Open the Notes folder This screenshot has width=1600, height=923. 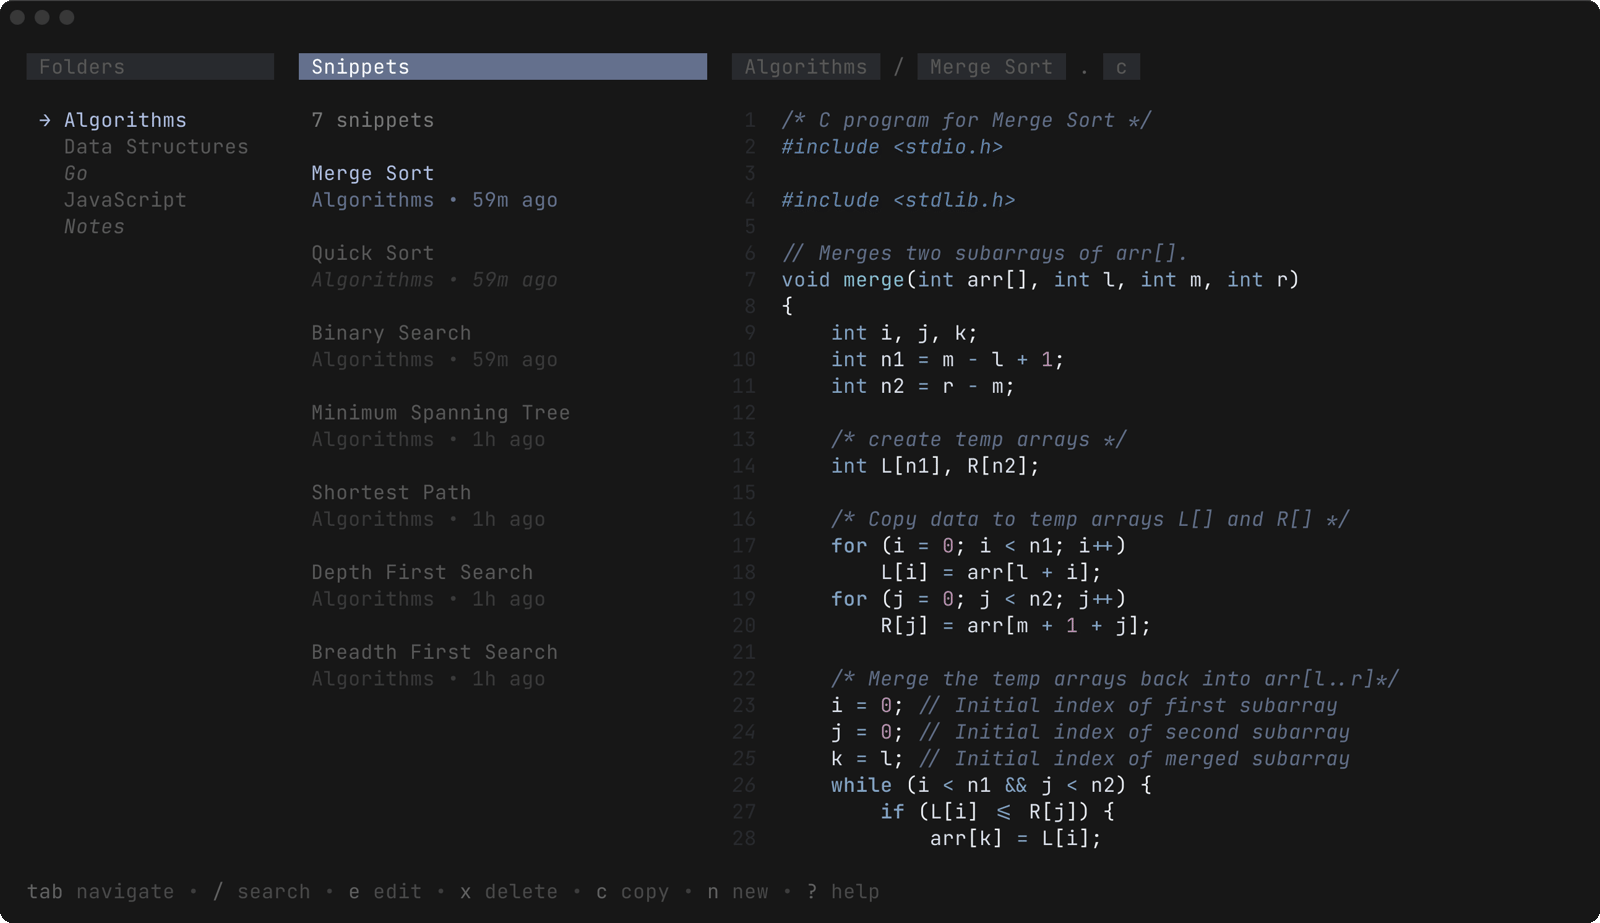94,227
